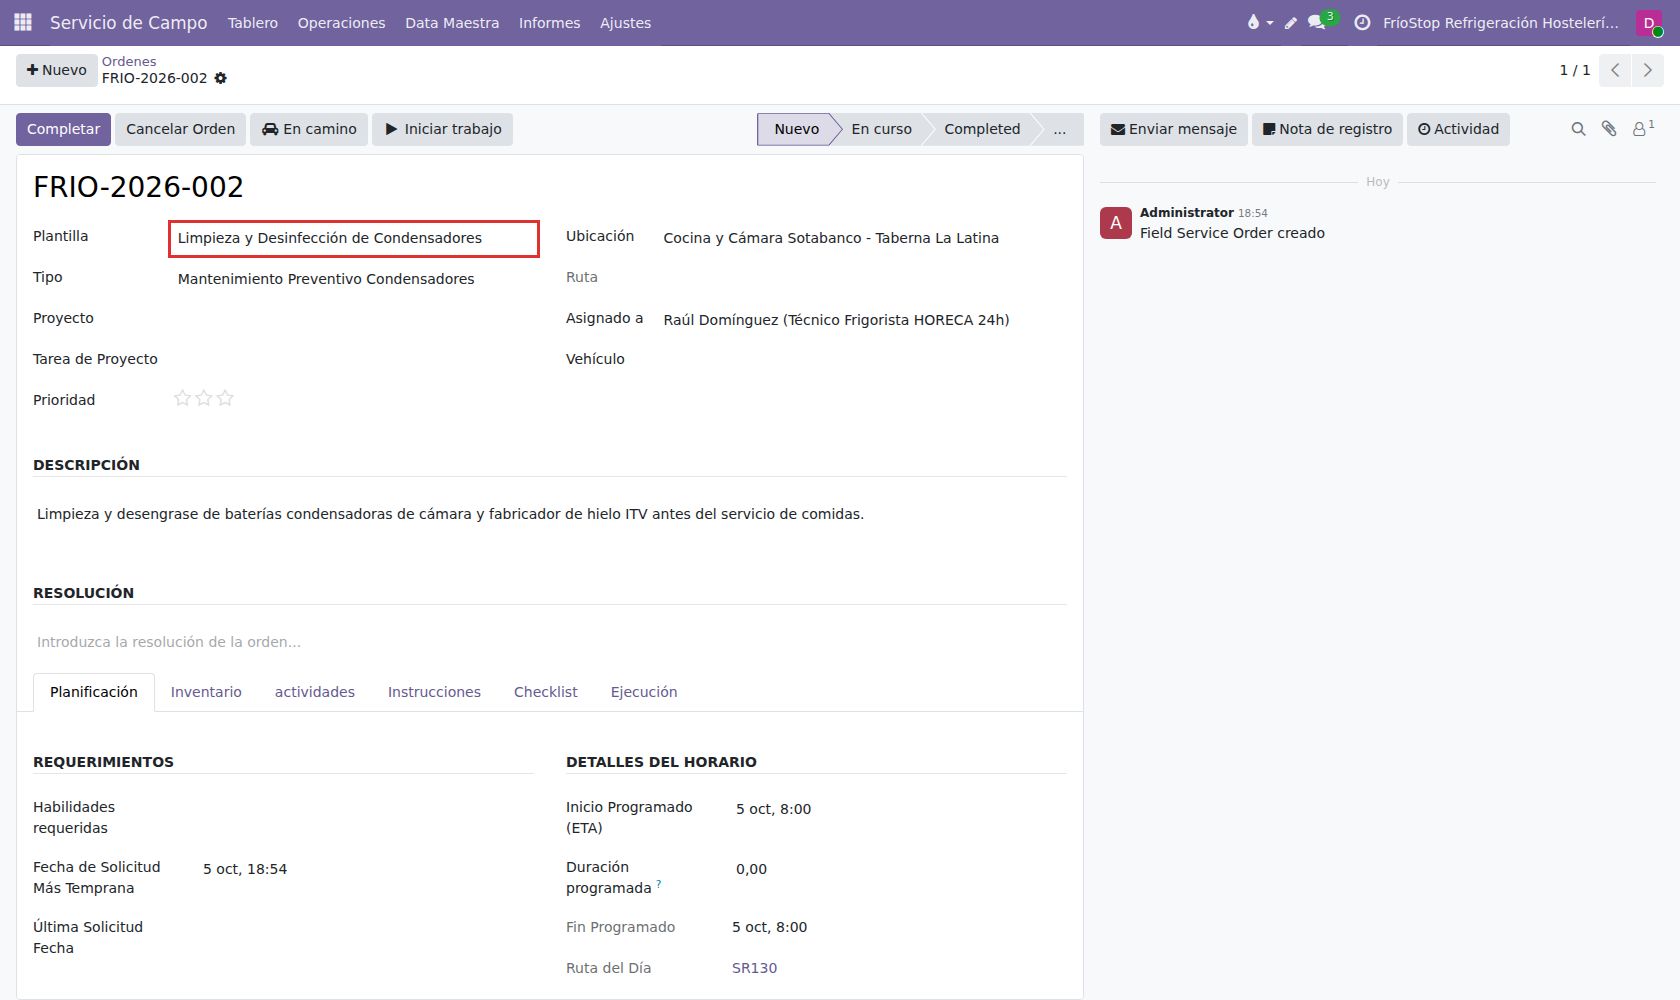Switch to the Inventario tab

(206, 692)
